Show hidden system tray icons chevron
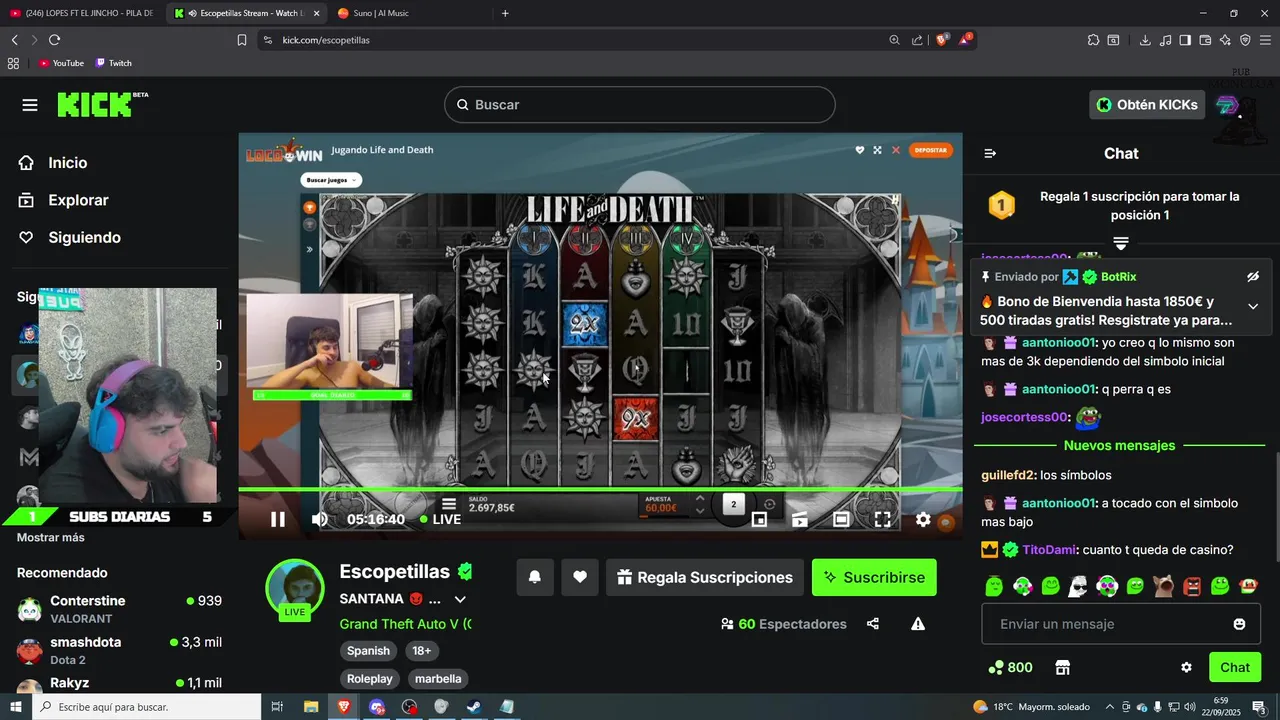1280x720 pixels. (x=1109, y=707)
